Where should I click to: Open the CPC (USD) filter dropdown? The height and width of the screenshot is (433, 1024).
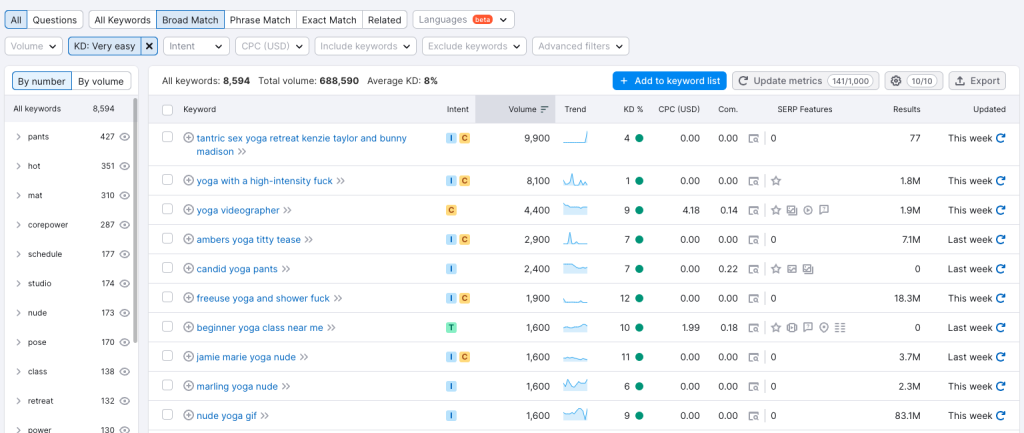click(x=272, y=46)
